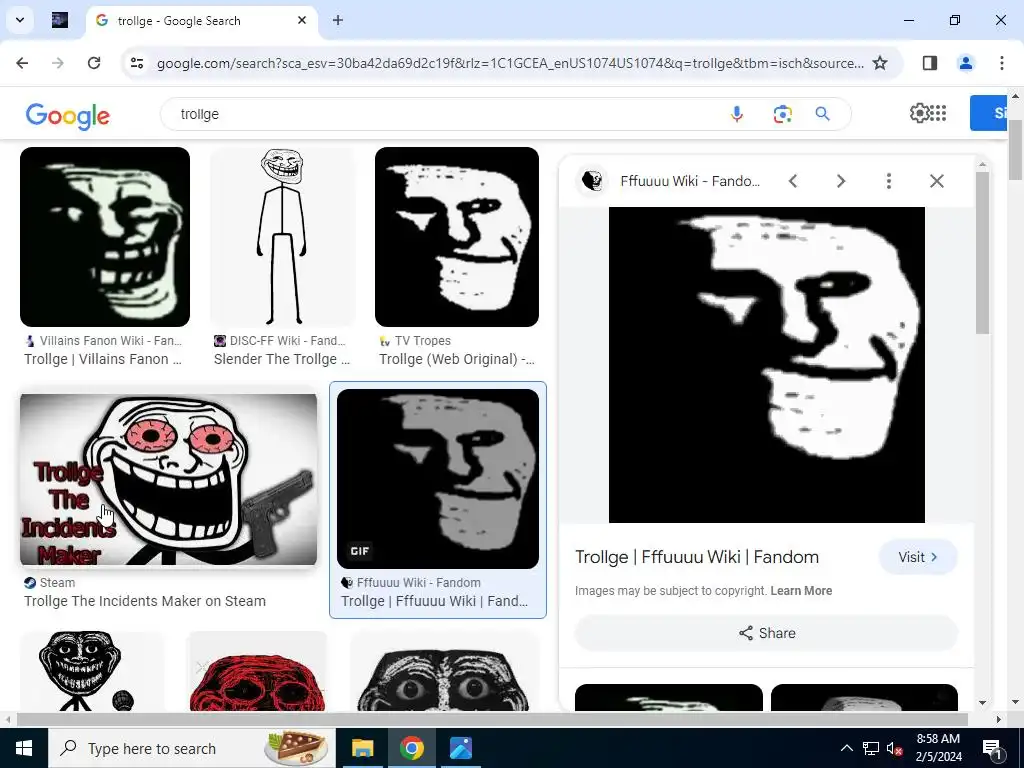1024x768 pixels.
Task: Open black trollface with microphone thumbnail
Action: click(92, 671)
